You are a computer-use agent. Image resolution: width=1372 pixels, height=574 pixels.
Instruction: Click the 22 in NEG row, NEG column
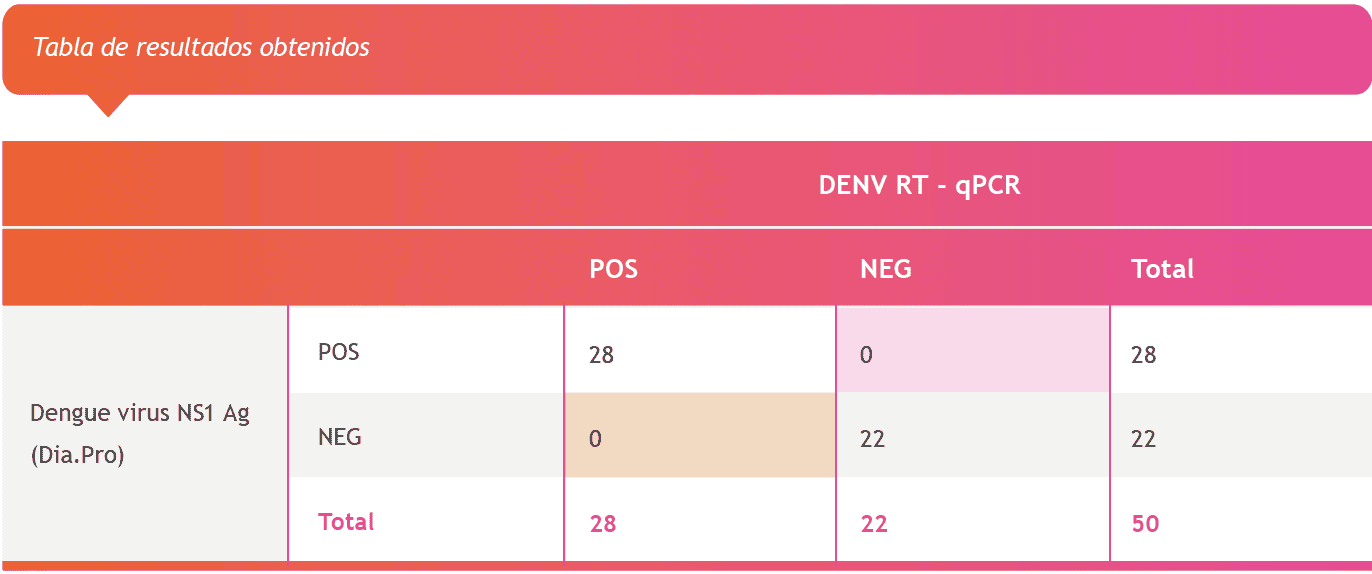tap(873, 439)
